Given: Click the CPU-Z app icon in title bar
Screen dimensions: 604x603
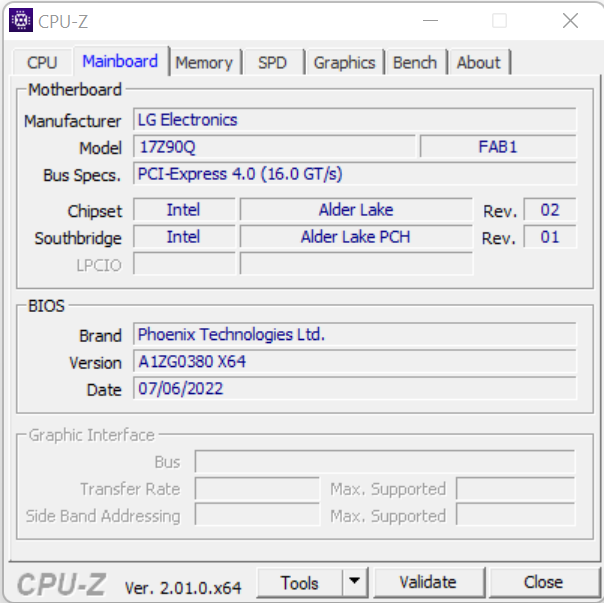Looking at the screenshot, I should (x=21, y=20).
